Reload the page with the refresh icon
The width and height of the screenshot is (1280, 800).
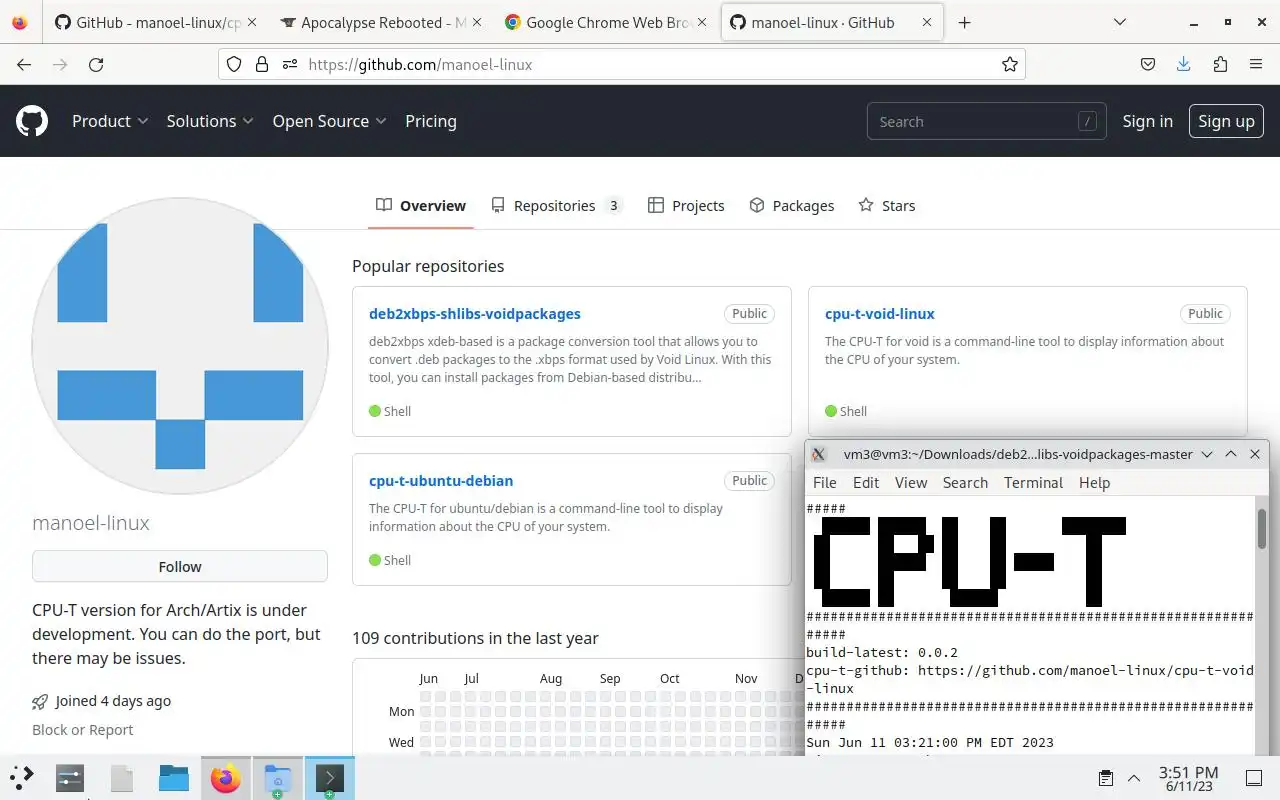point(96,64)
